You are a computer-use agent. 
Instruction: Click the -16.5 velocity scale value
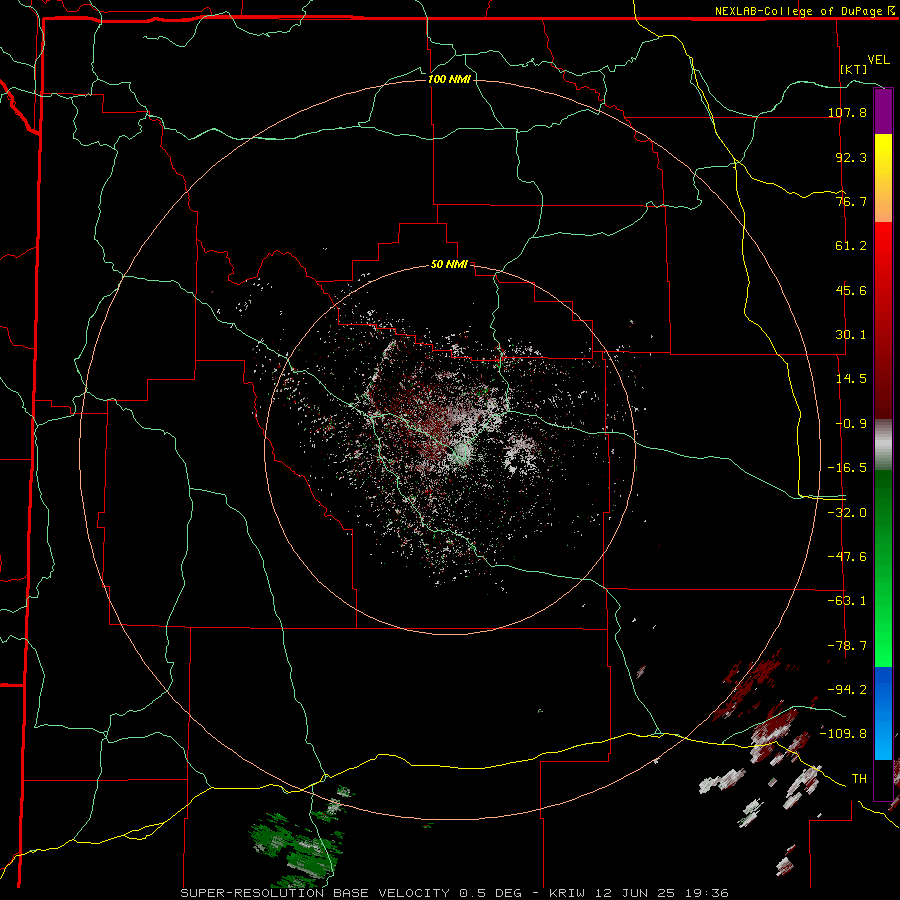847,468
